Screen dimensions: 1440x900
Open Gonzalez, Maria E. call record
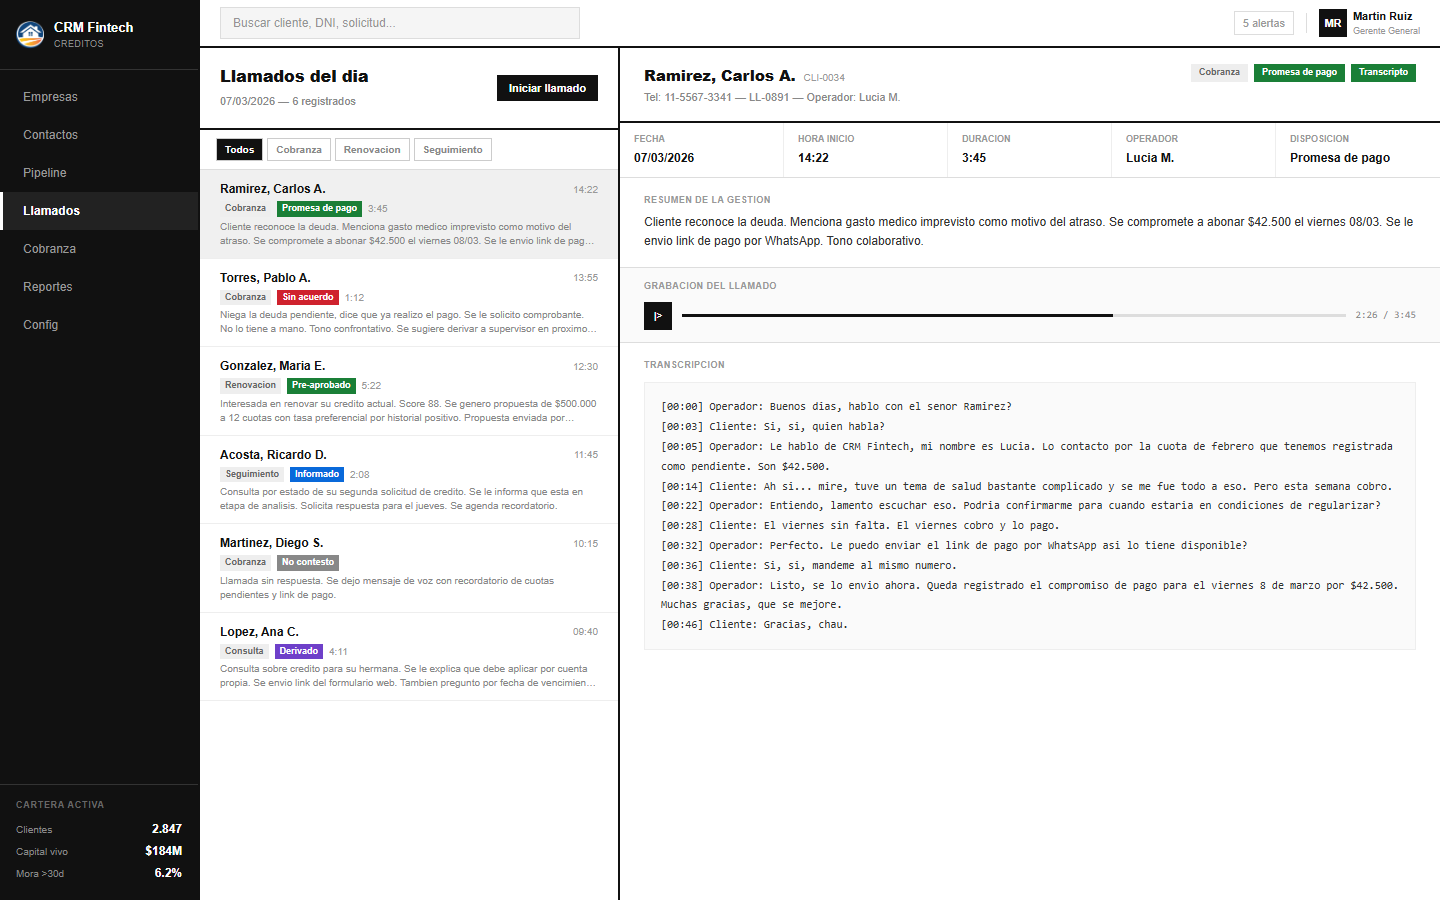(x=408, y=391)
